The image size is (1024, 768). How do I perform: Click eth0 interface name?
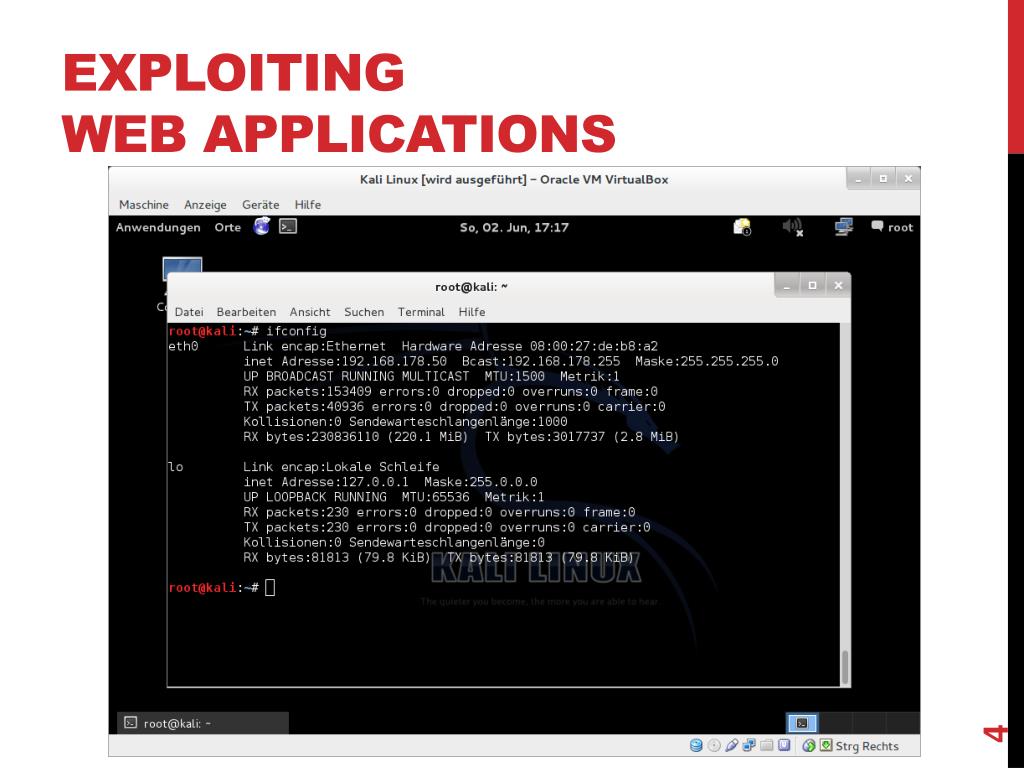click(x=183, y=346)
